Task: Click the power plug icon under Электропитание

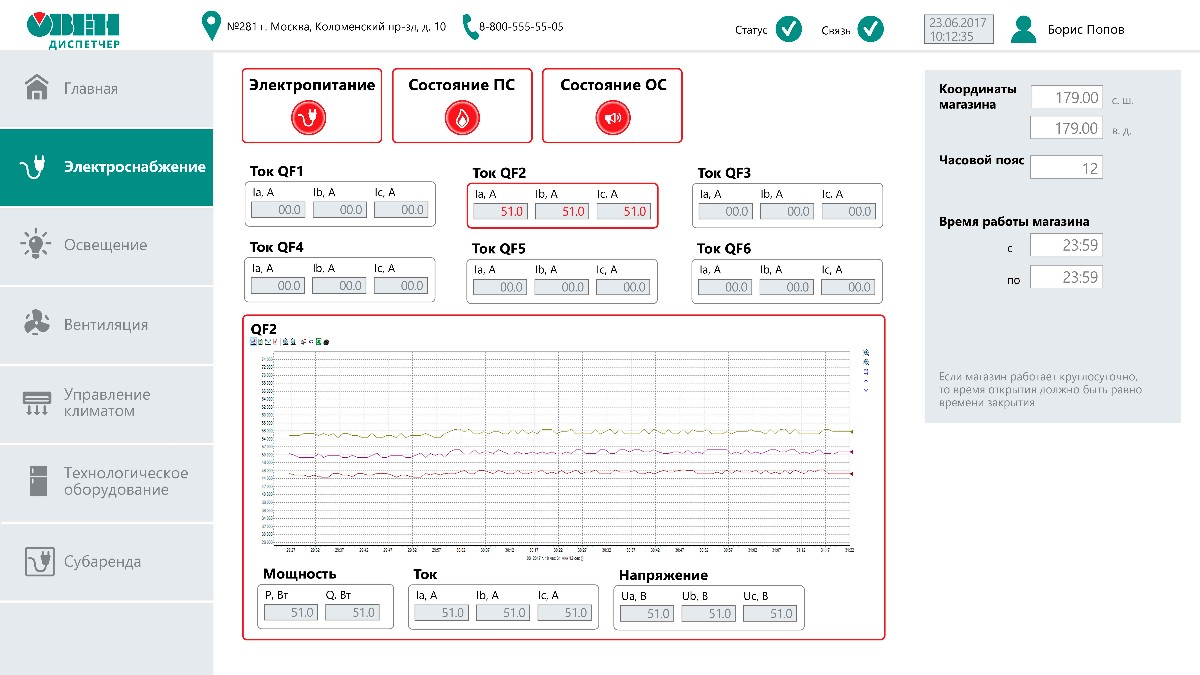Action: (311, 118)
